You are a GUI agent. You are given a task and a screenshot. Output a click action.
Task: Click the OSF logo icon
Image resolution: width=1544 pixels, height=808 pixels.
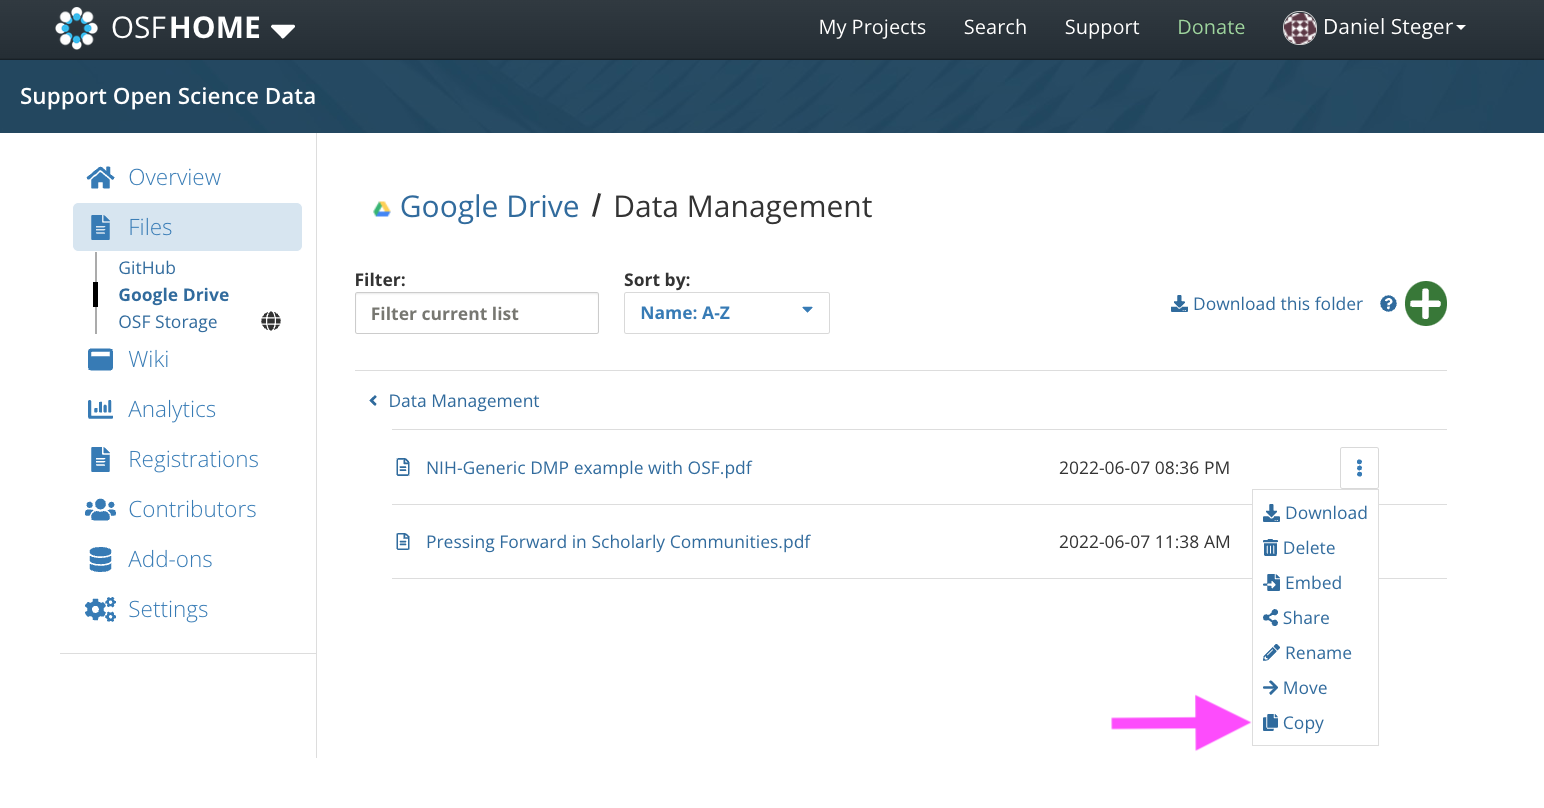pyautogui.click(x=77, y=28)
